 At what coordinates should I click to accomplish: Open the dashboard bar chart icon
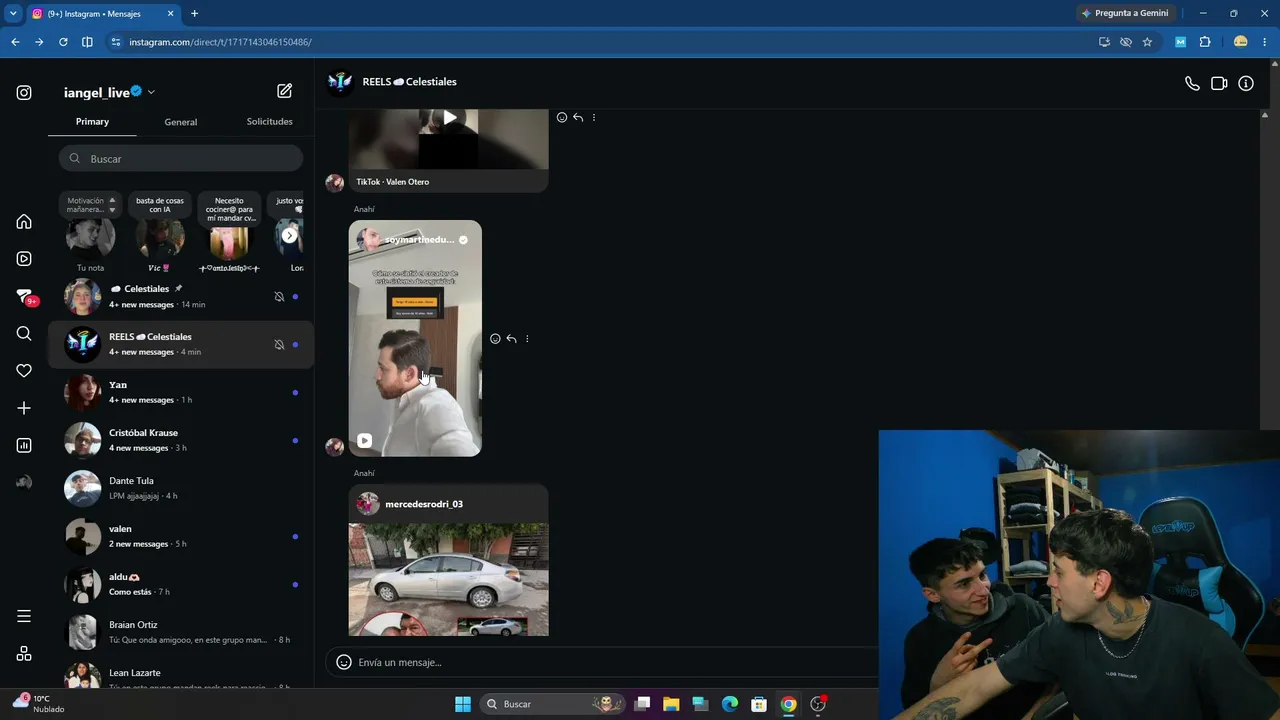tap(24, 445)
